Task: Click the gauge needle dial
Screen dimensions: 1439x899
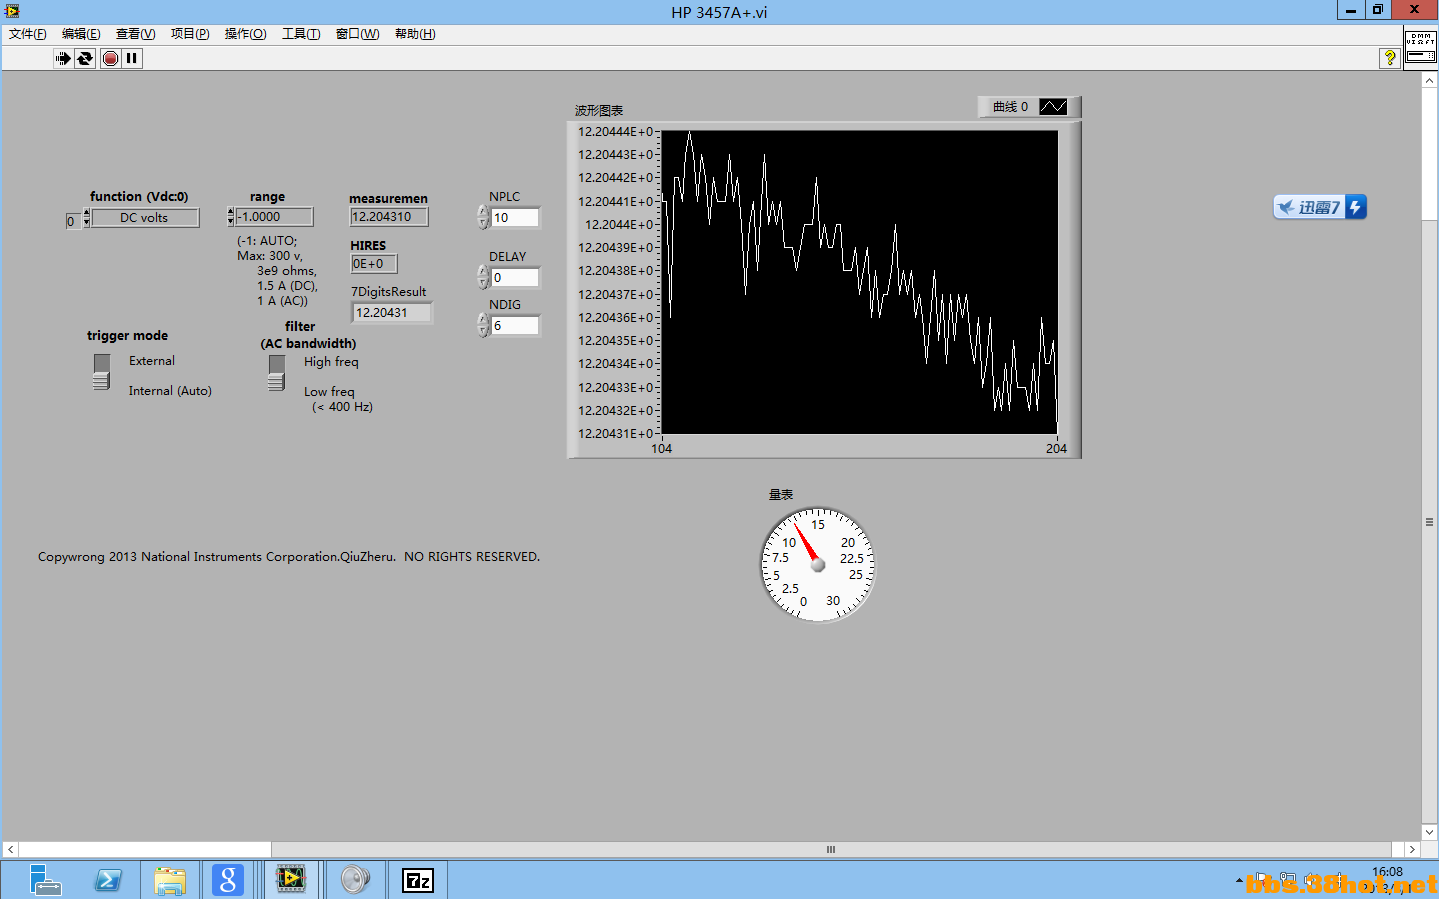Action: coord(818,565)
